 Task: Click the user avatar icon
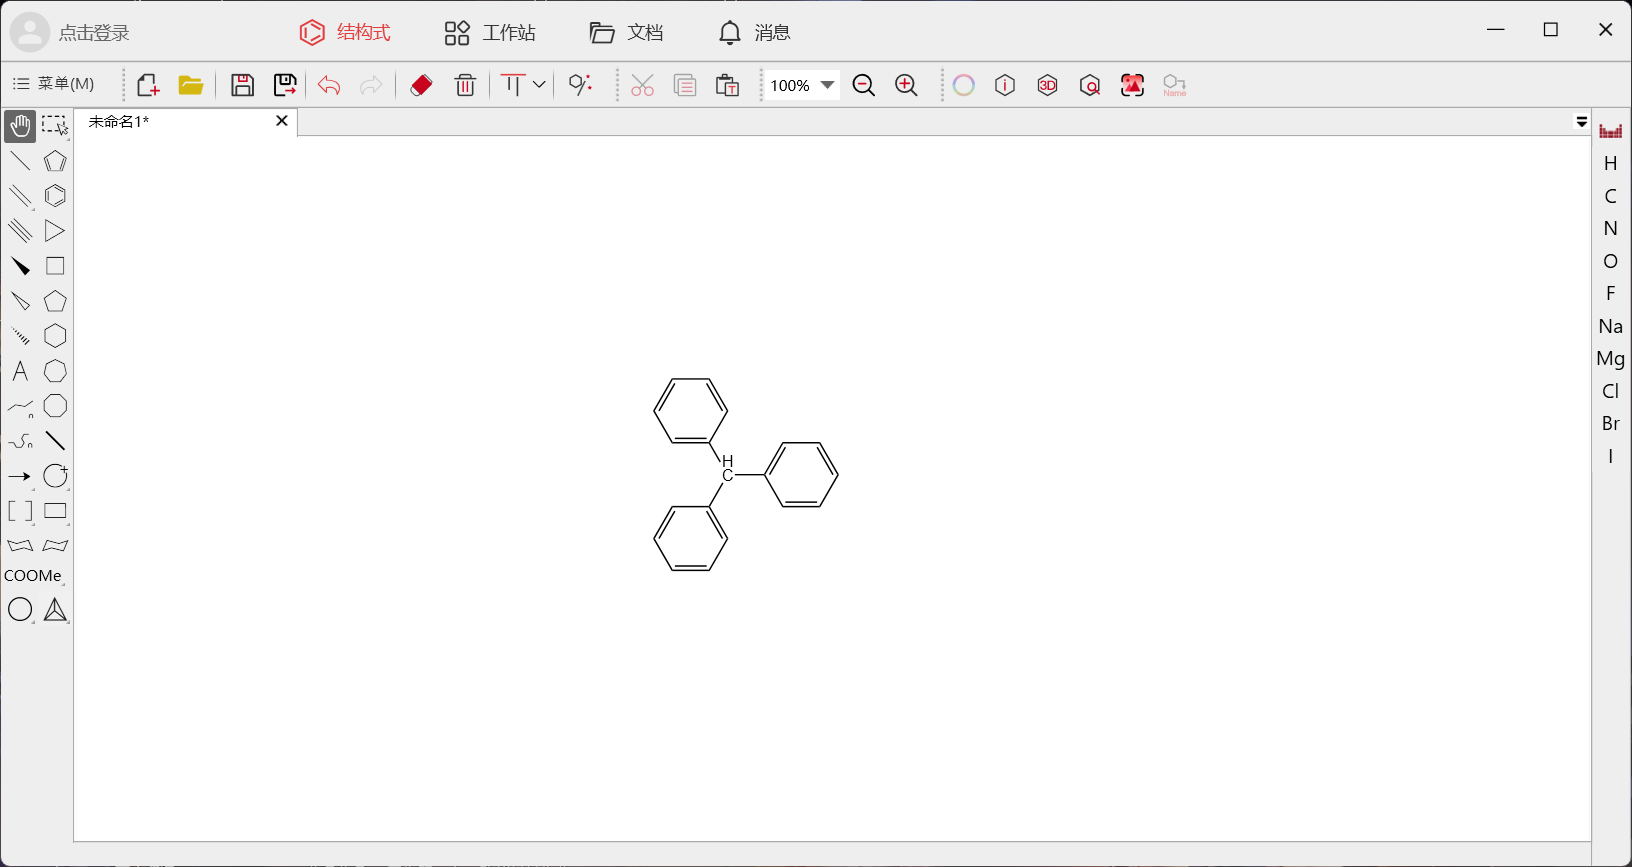(x=30, y=32)
